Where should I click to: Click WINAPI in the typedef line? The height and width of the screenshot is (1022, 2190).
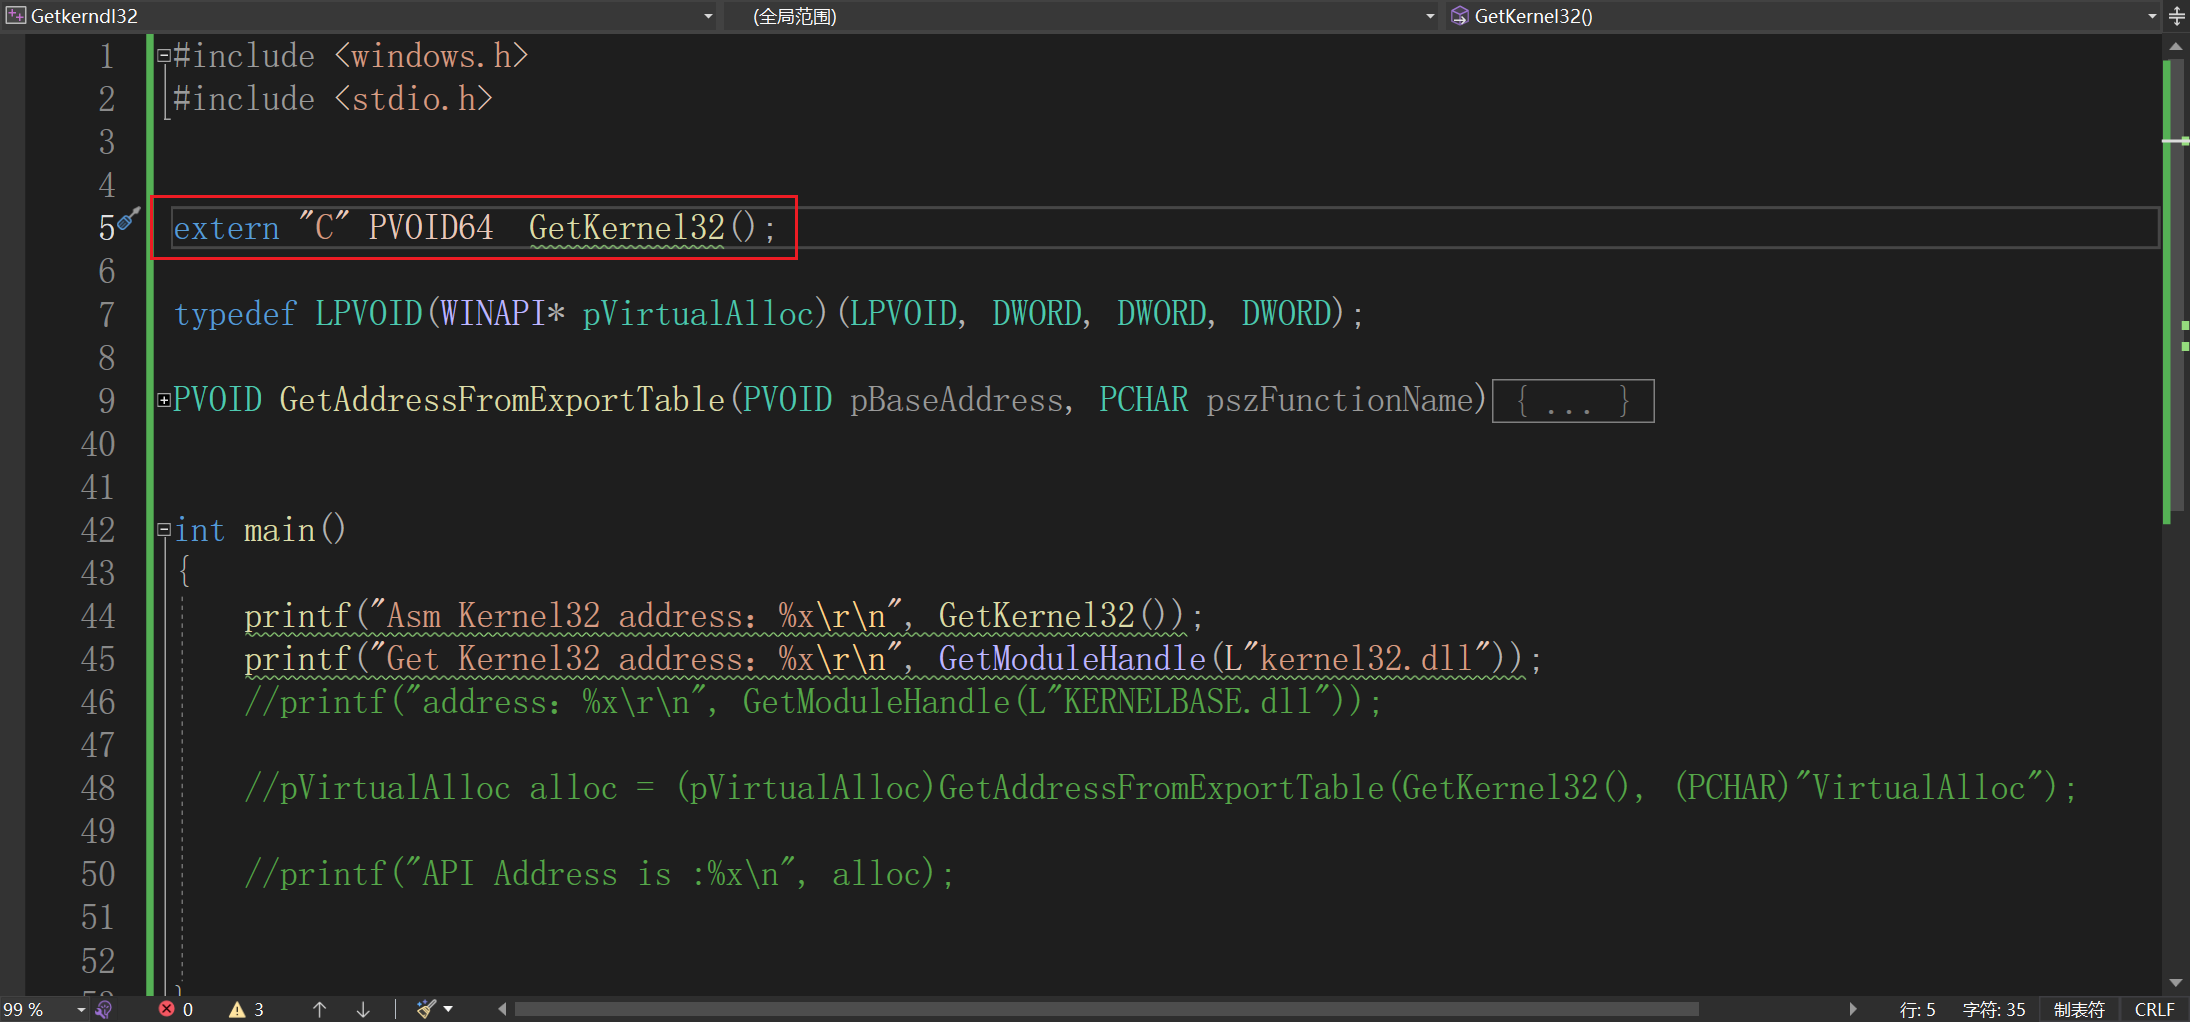coord(492,314)
